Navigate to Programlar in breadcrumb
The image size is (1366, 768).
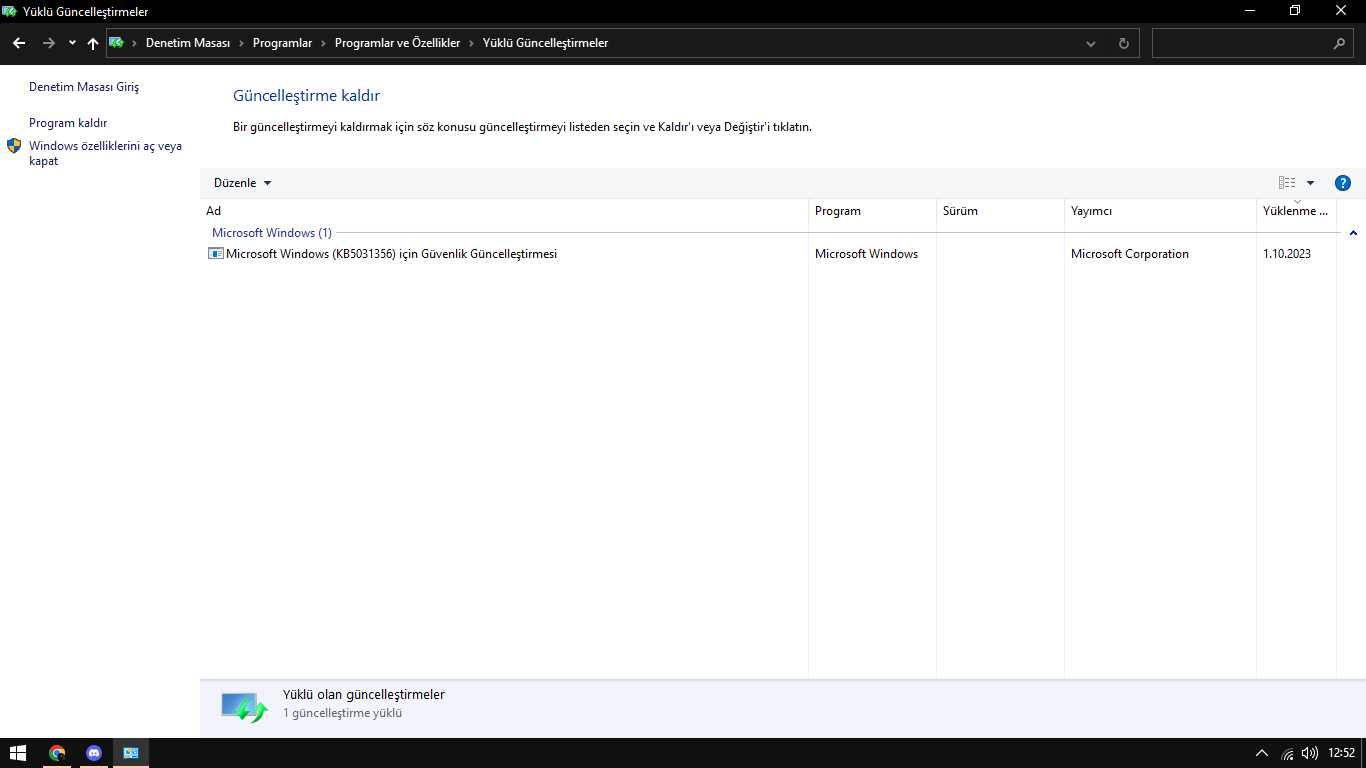coord(282,43)
